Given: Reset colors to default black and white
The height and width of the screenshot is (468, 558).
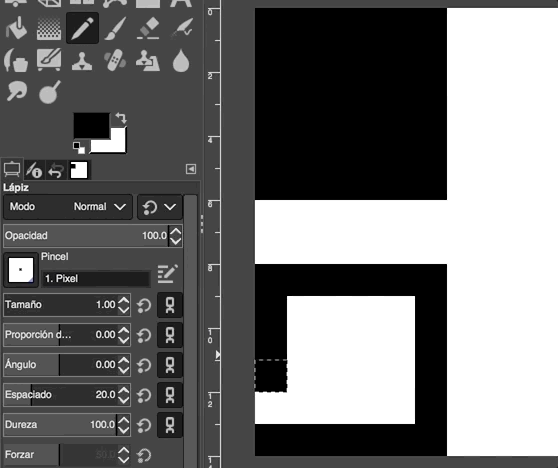Looking at the screenshot, I should 79,148.
